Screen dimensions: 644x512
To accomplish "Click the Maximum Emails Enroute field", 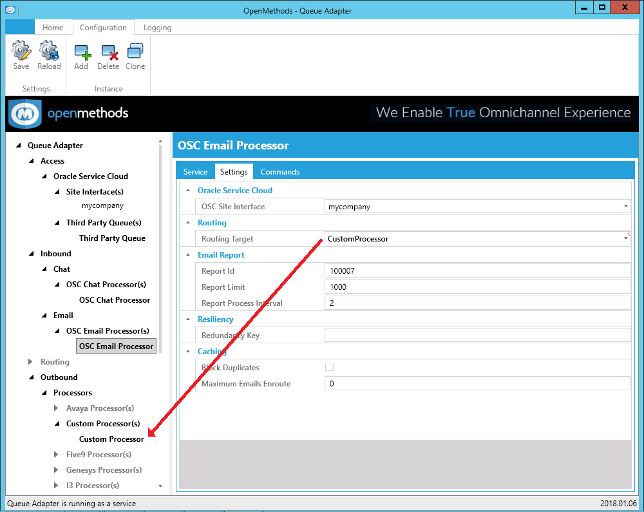I will (x=477, y=383).
